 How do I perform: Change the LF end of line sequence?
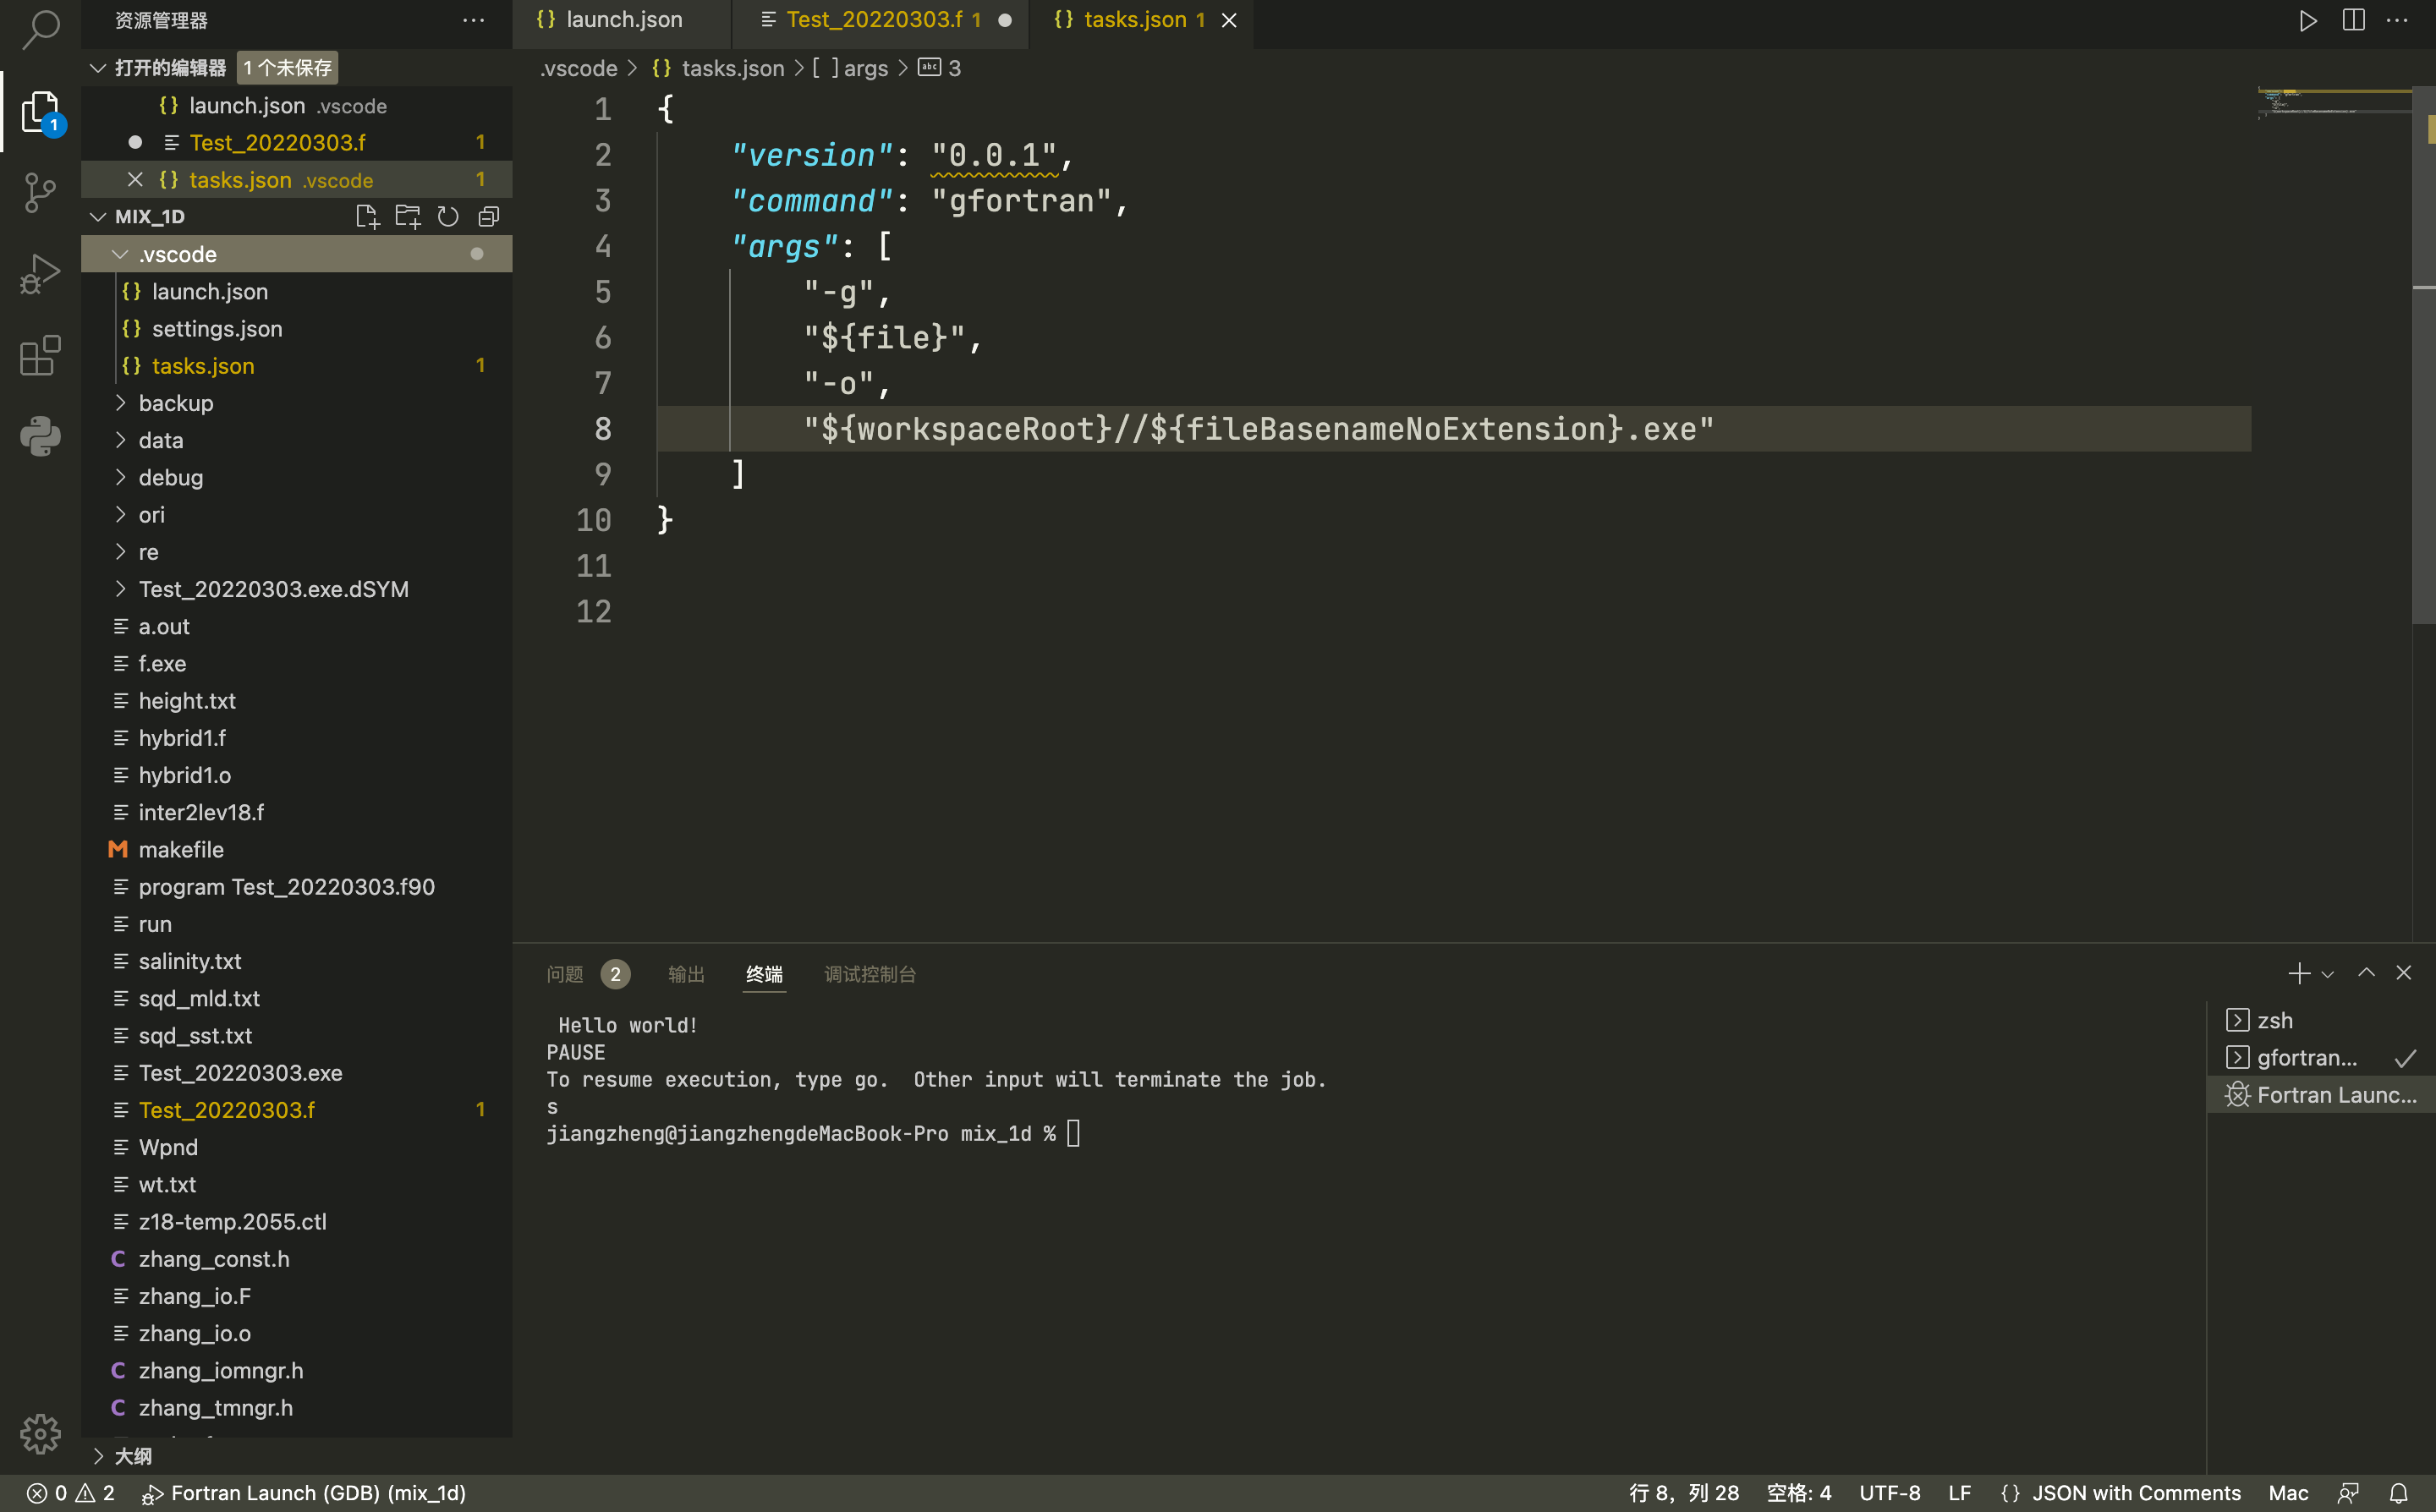(x=1959, y=1493)
